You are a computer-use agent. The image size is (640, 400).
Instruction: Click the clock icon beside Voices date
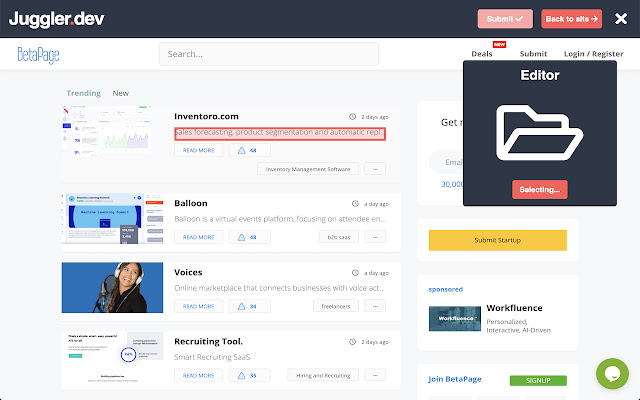[x=355, y=273]
